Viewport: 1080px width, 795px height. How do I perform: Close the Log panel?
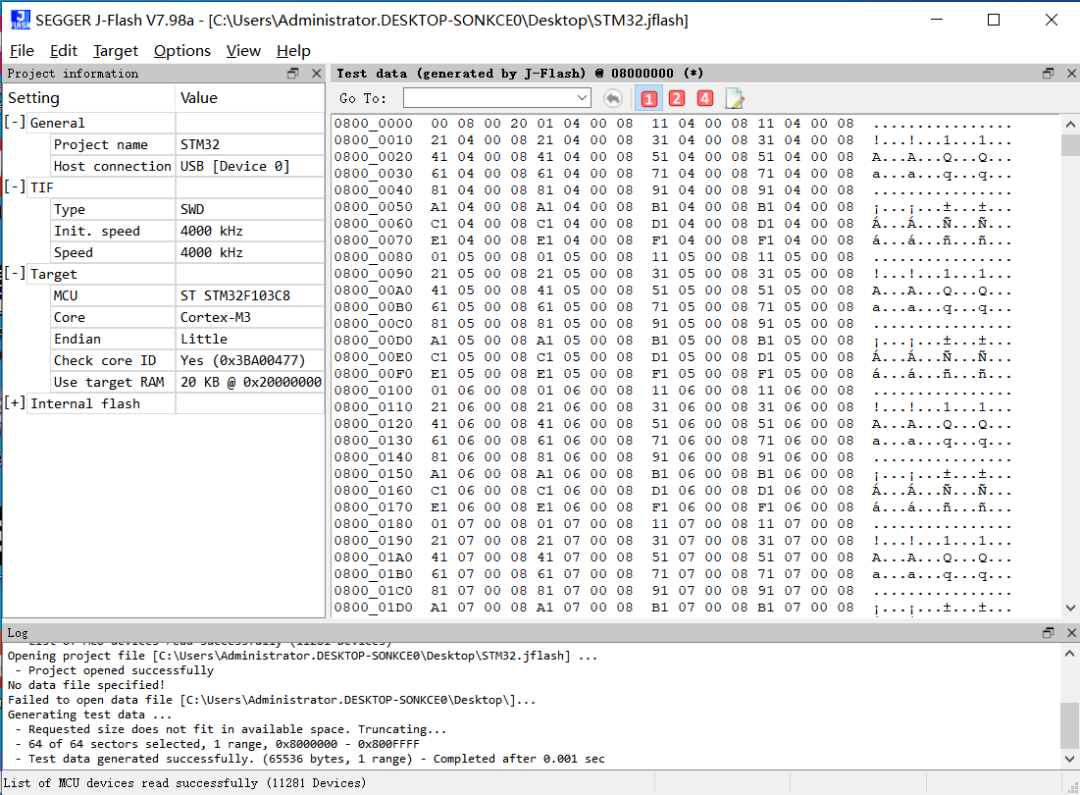pyautogui.click(x=1072, y=632)
